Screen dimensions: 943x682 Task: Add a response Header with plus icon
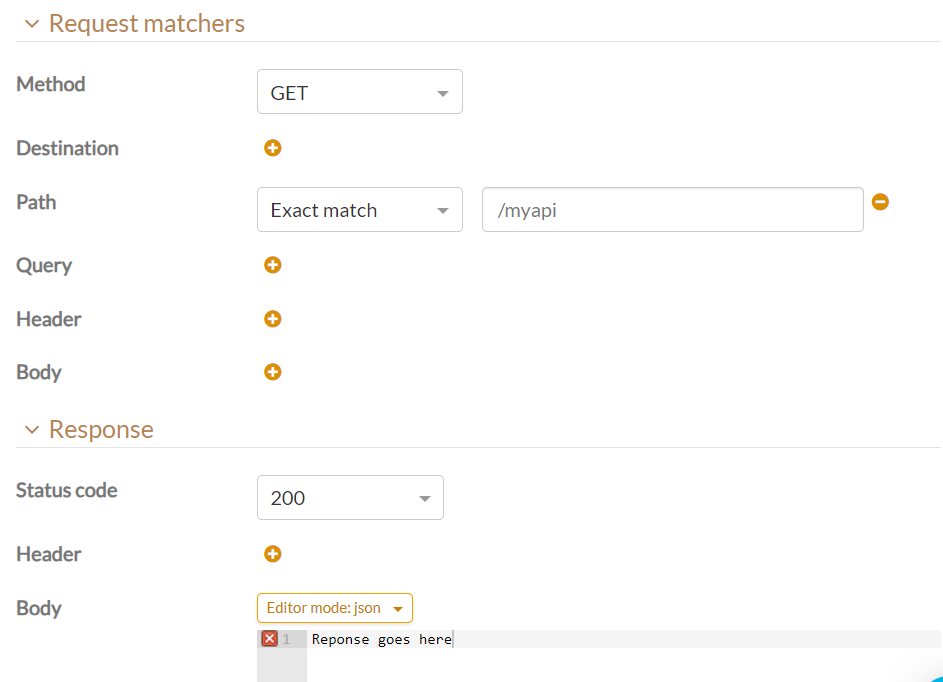[273, 554]
